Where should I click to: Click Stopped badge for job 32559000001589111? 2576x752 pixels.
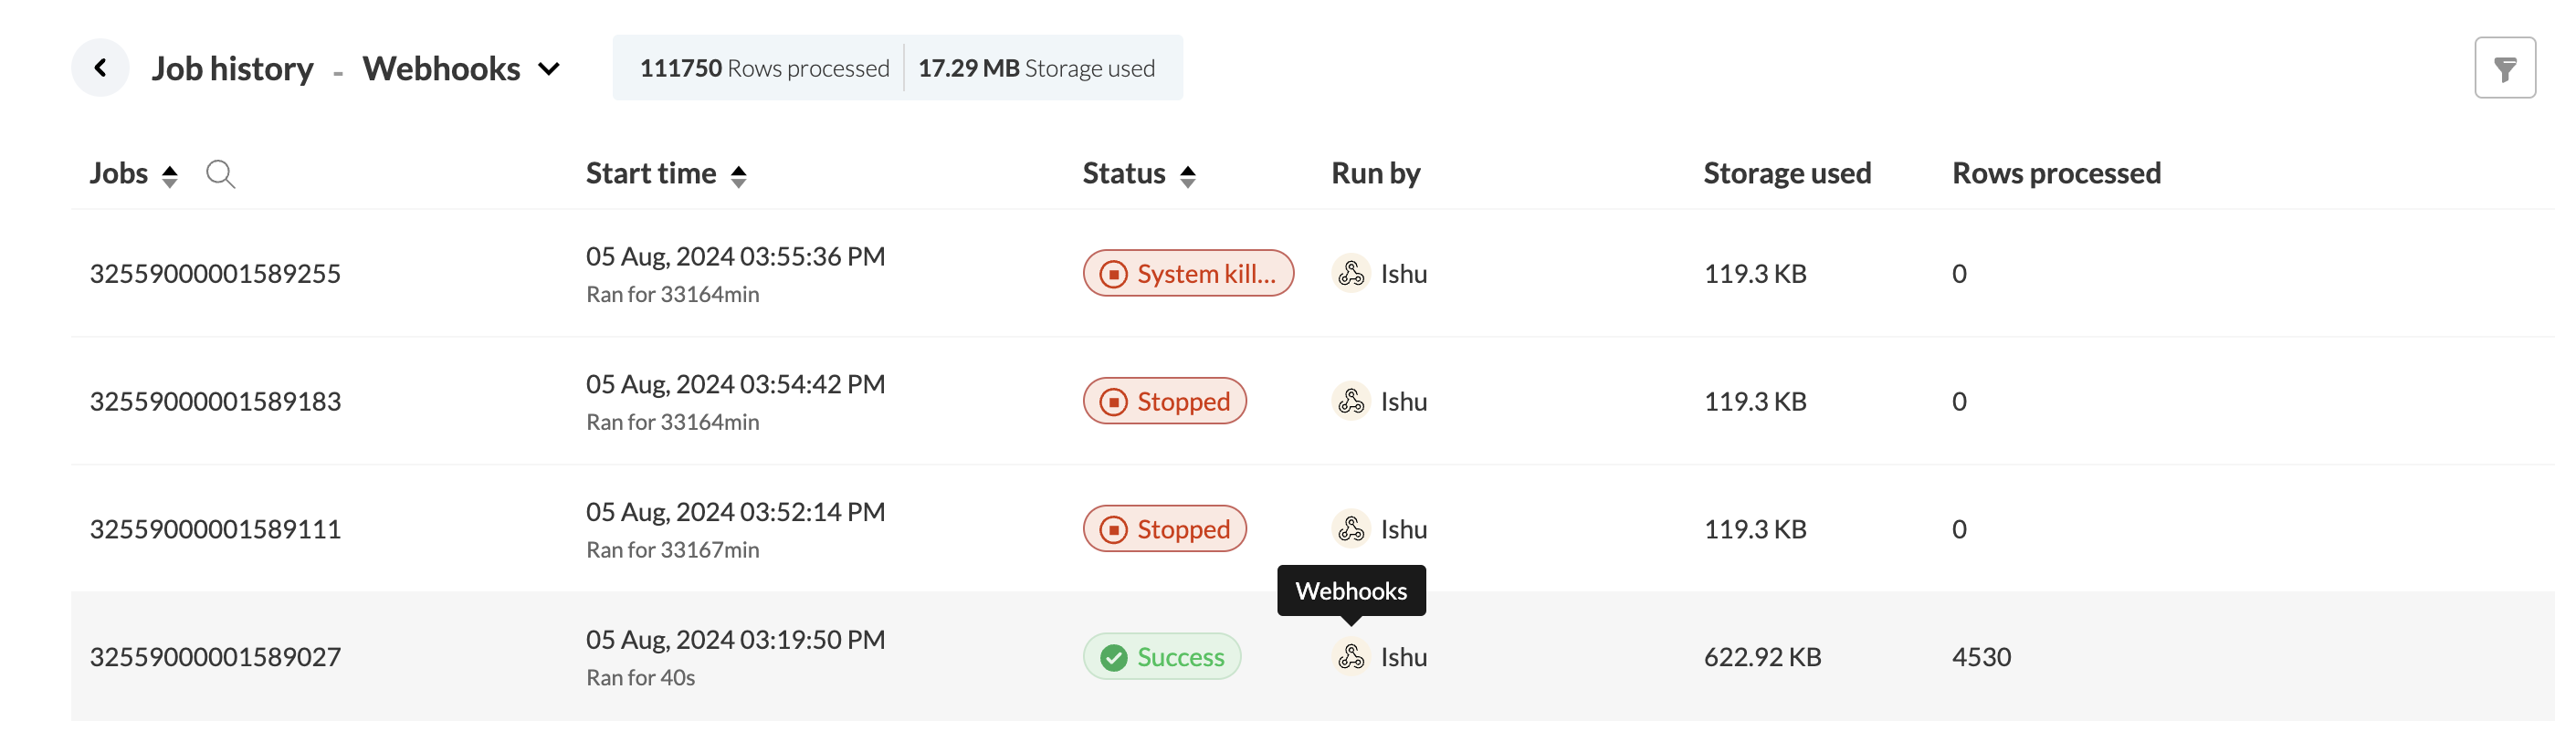[1164, 529]
